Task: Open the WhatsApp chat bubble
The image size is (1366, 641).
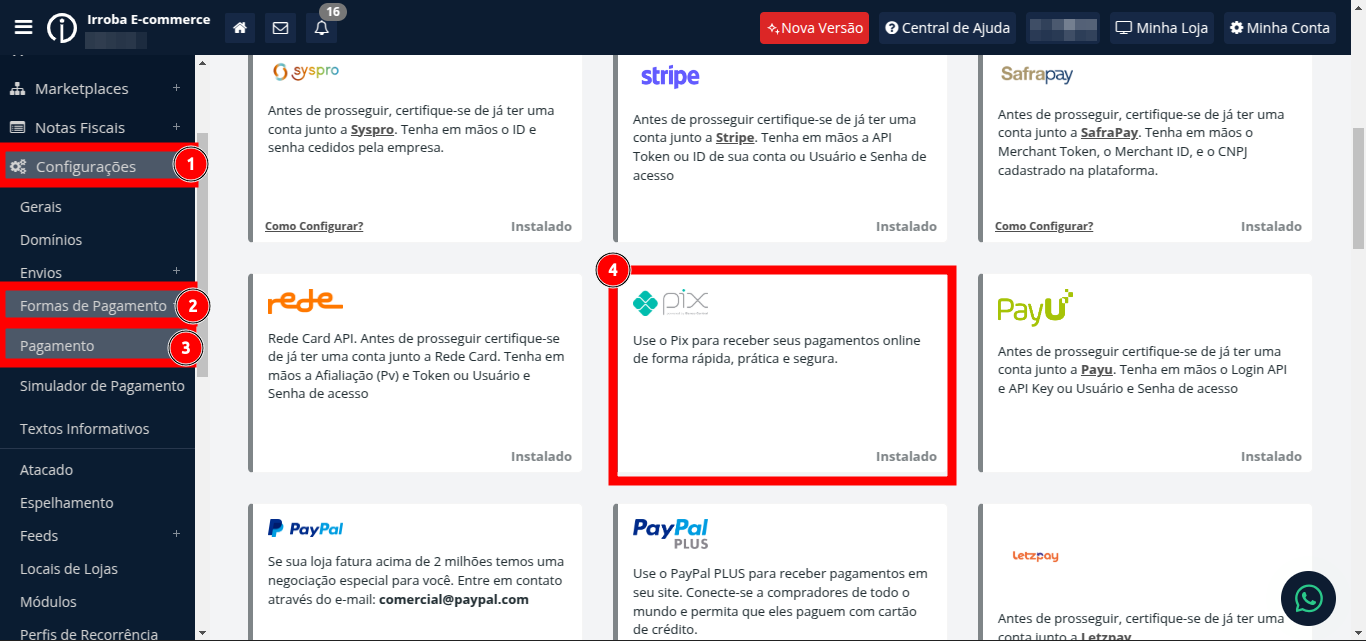Action: 1308,598
